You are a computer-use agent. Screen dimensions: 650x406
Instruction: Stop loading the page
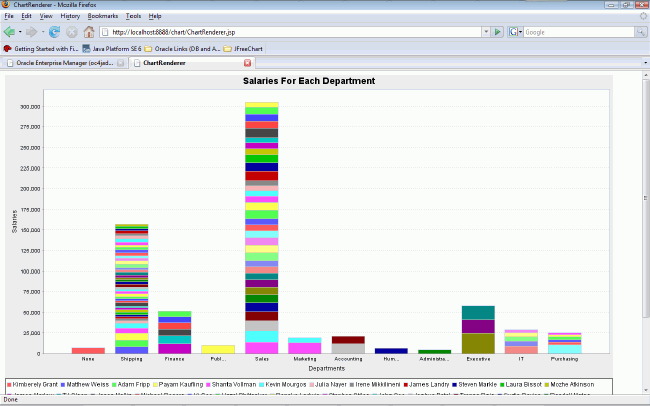72,32
